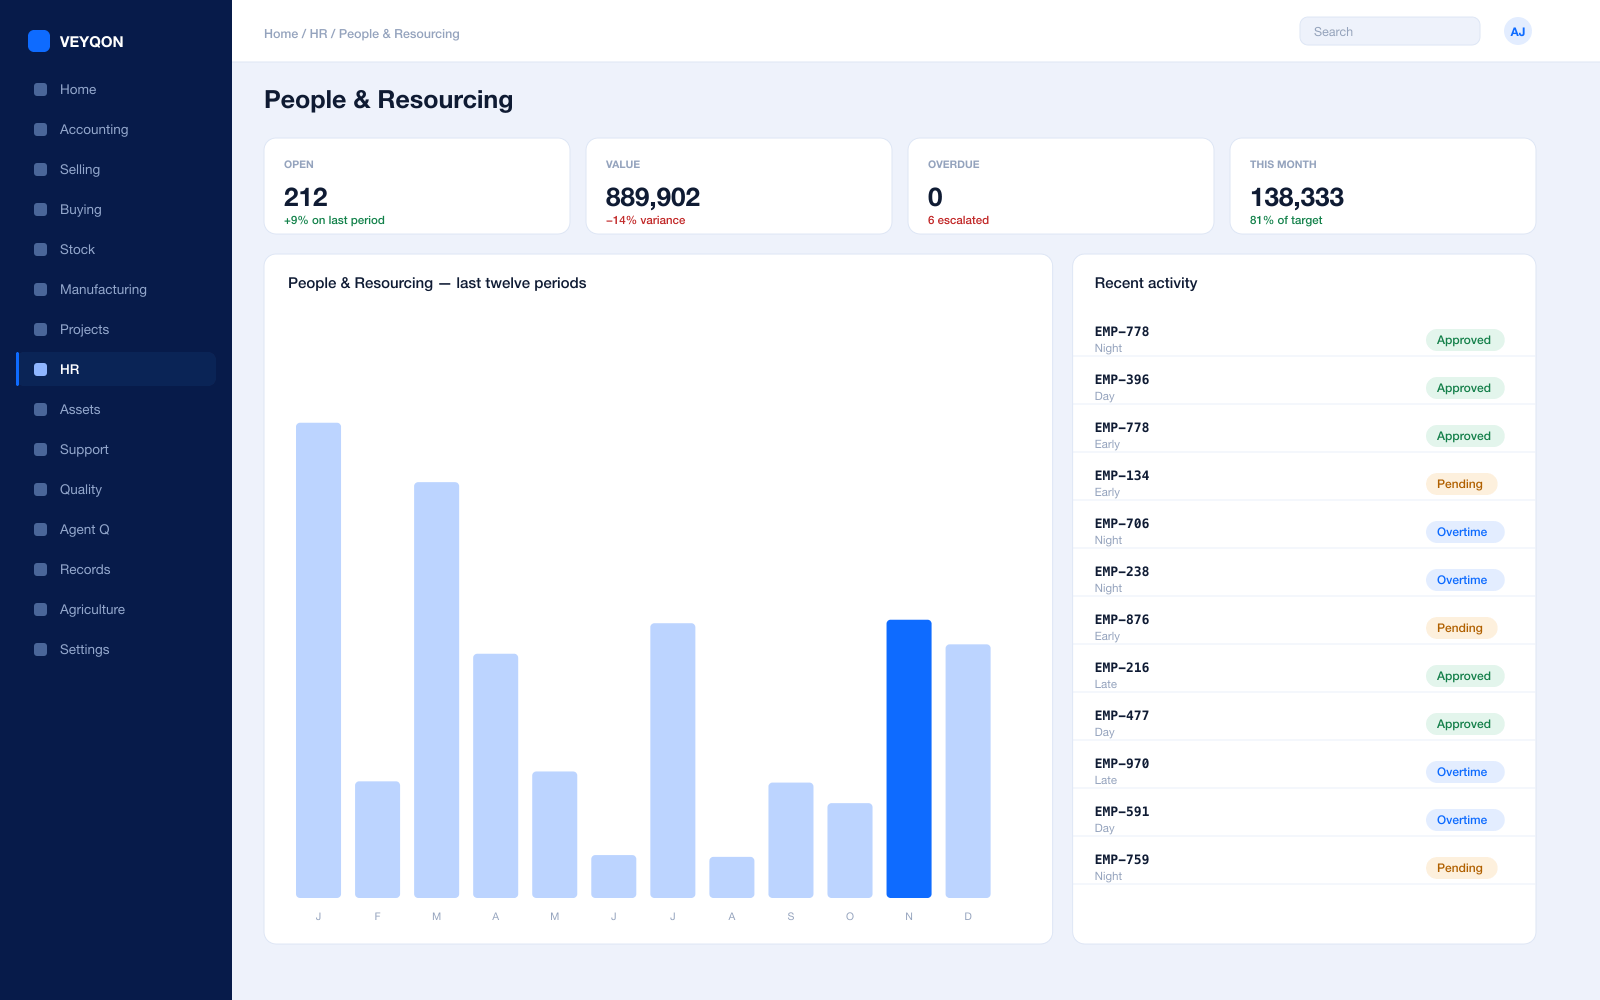
Task: Open Agent Q from sidebar
Action: pos(116,529)
